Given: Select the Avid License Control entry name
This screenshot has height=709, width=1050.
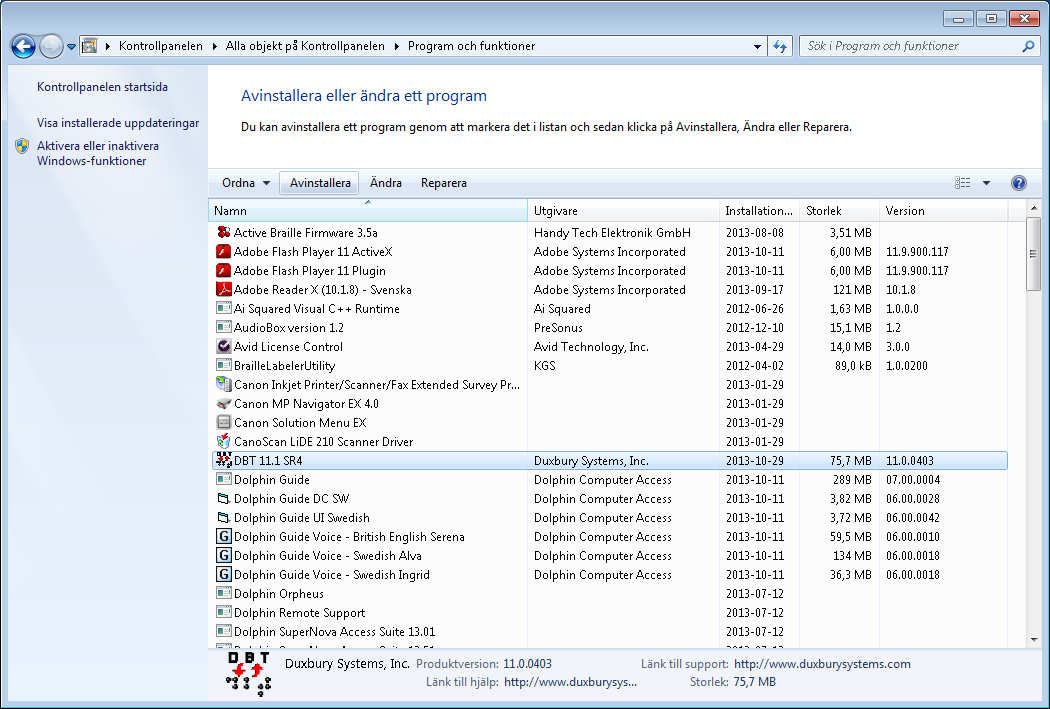Looking at the screenshot, I should 288,347.
